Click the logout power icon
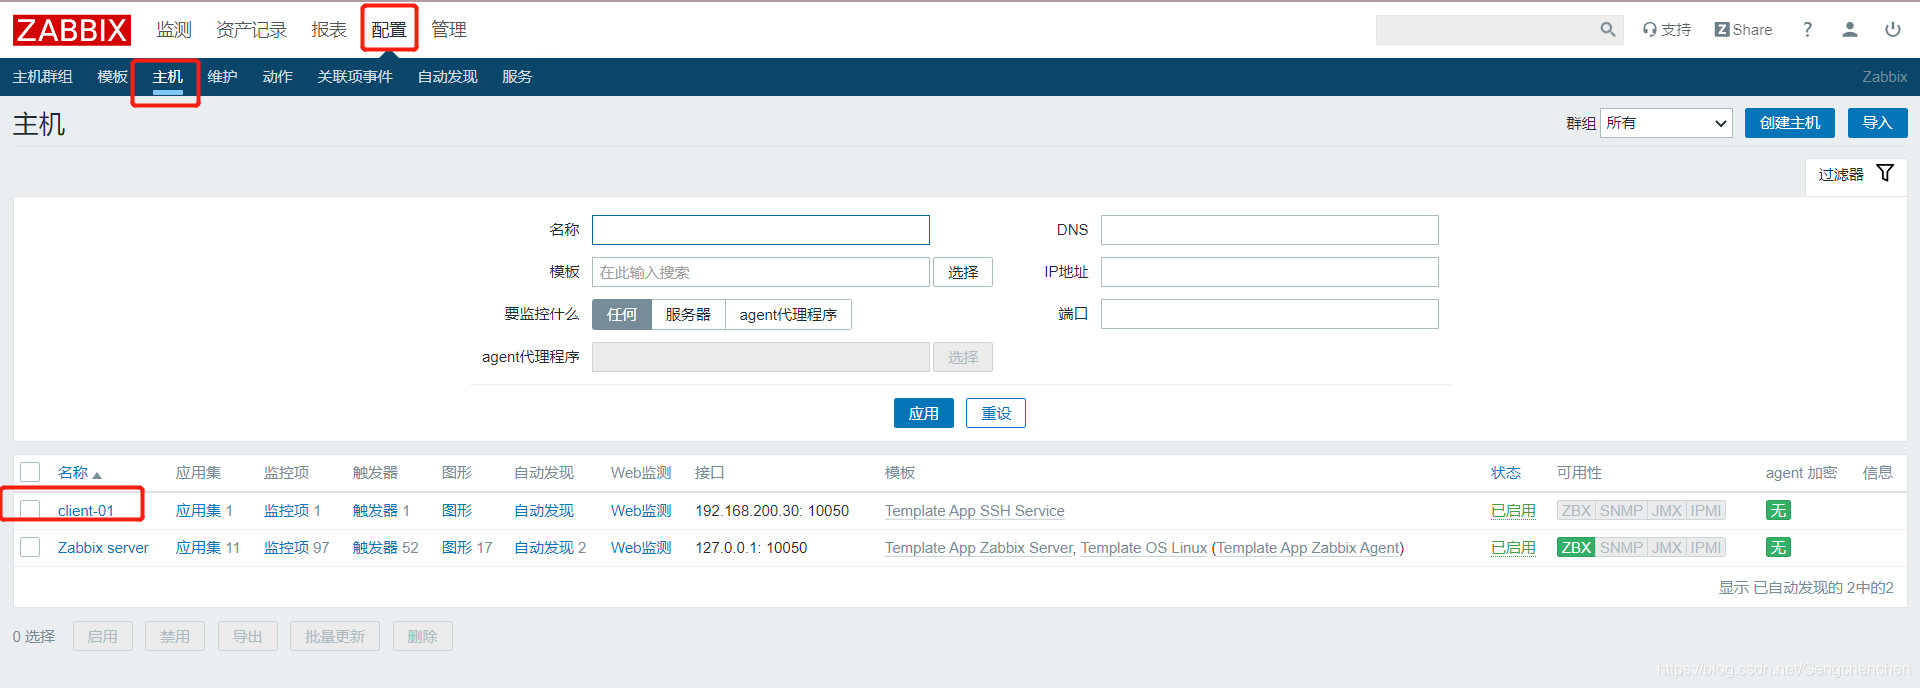The image size is (1920, 688). pyautogui.click(x=1893, y=30)
